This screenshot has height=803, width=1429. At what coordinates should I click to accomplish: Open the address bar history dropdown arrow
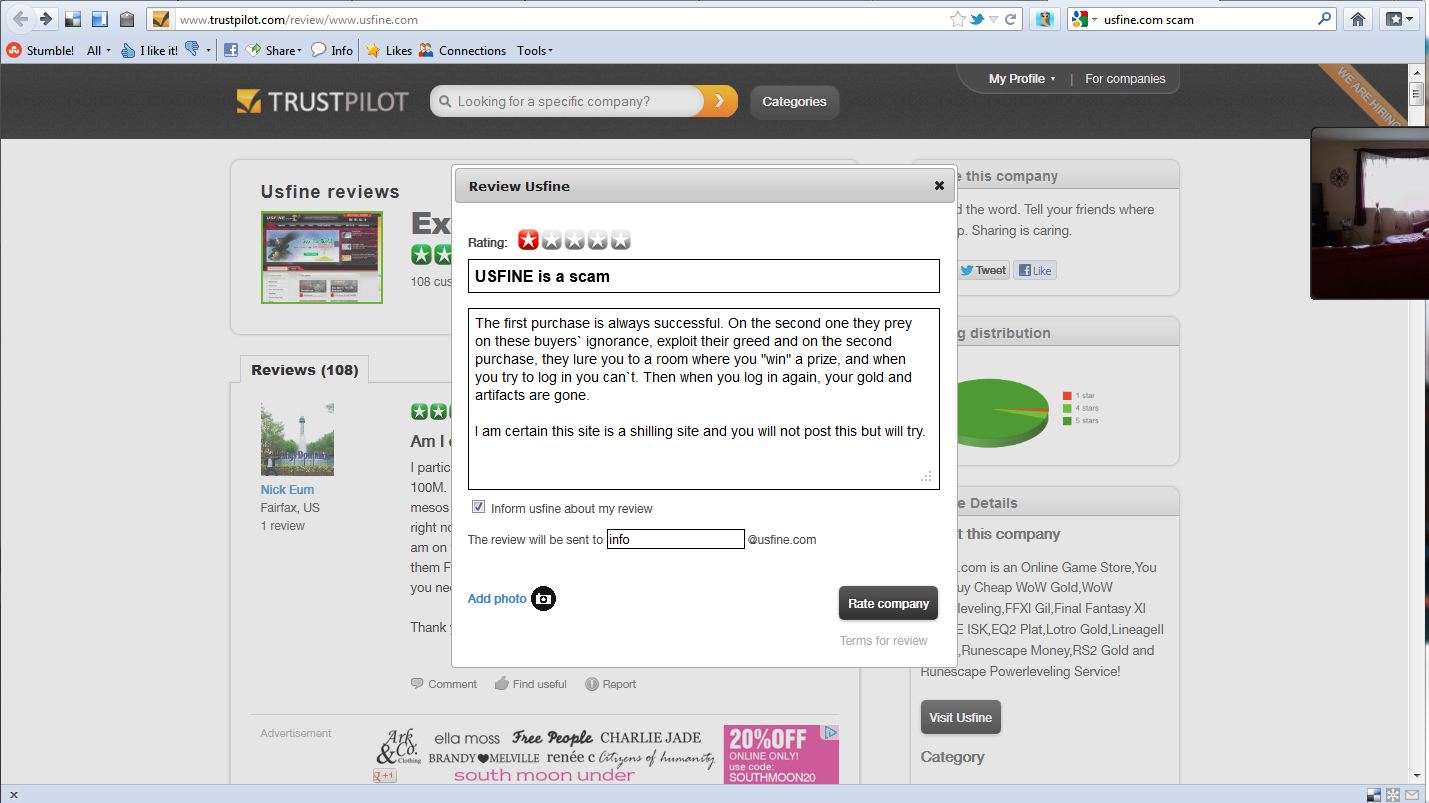coord(994,19)
